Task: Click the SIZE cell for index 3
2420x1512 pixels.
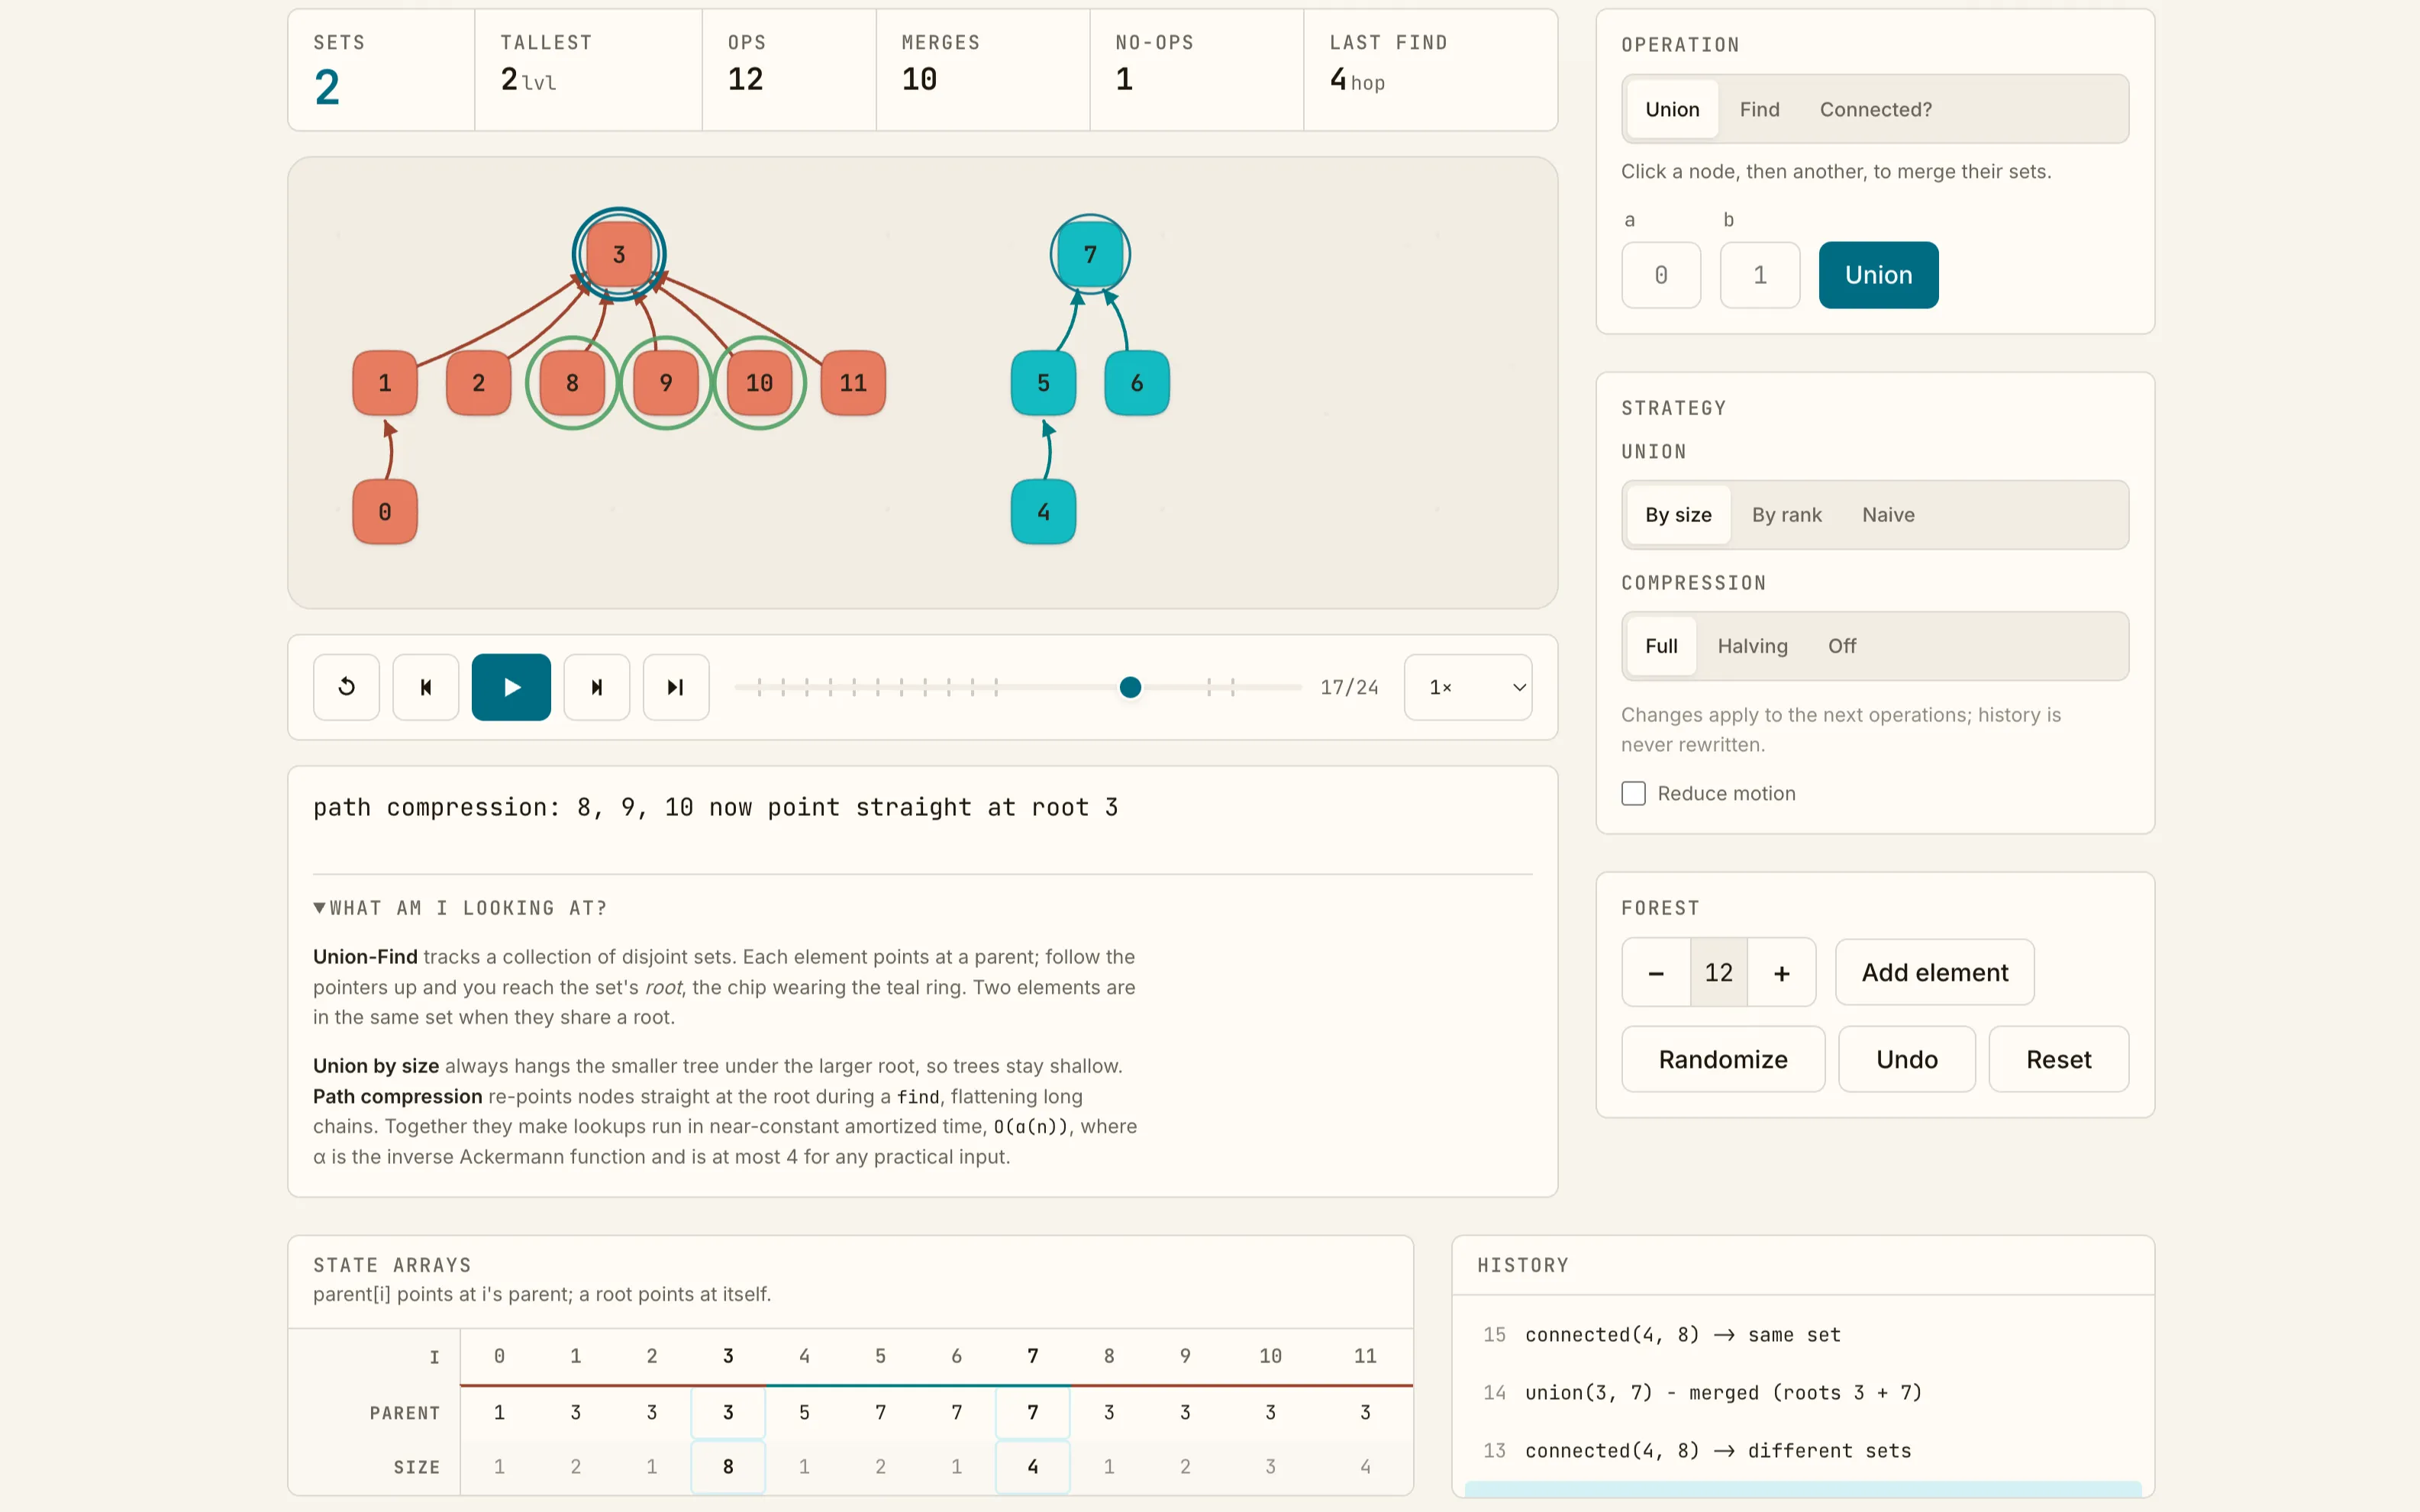Action: (x=728, y=1467)
